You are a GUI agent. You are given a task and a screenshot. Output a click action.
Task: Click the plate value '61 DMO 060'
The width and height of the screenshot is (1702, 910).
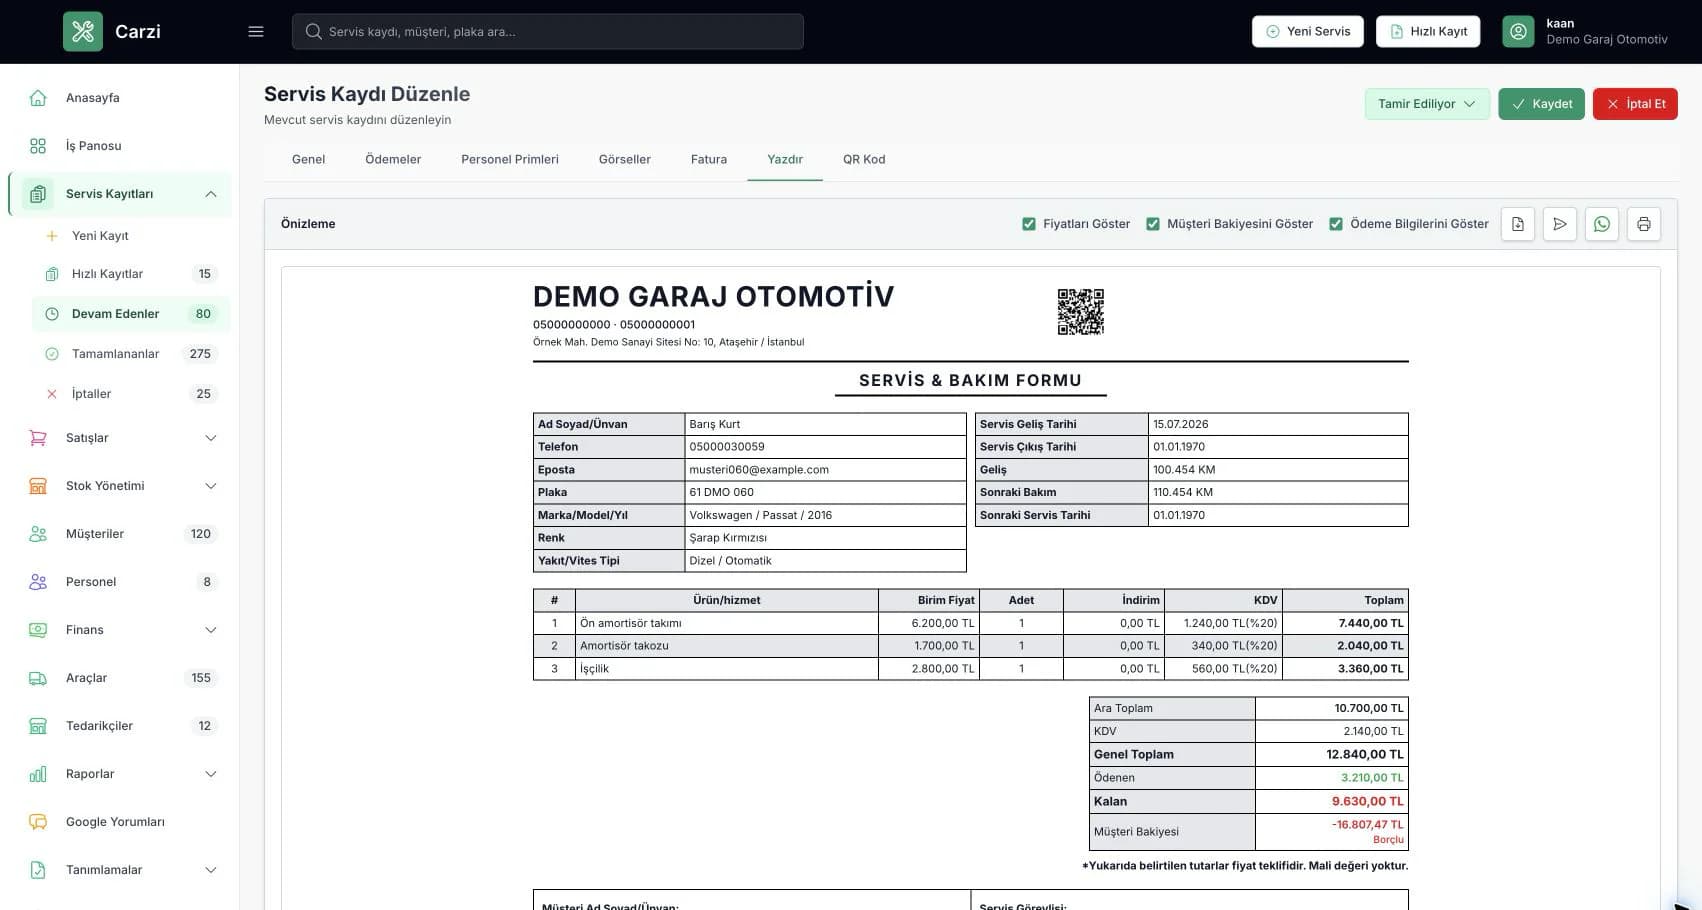click(x=721, y=492)
